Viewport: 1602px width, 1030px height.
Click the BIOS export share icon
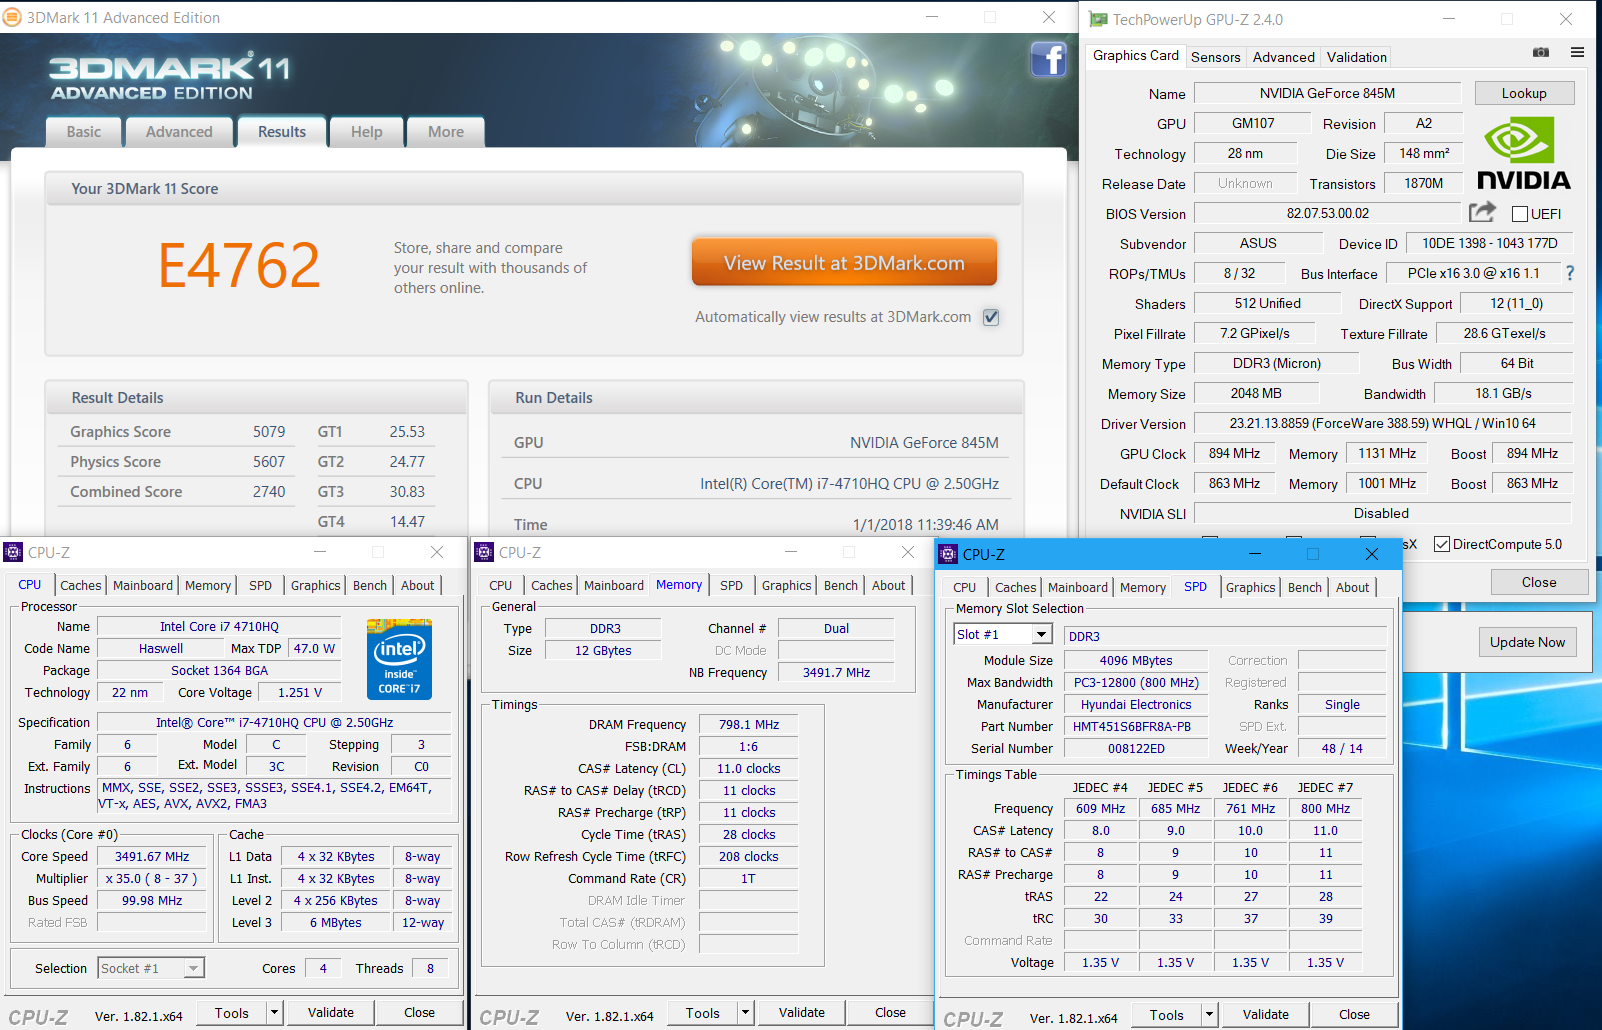1482,212
